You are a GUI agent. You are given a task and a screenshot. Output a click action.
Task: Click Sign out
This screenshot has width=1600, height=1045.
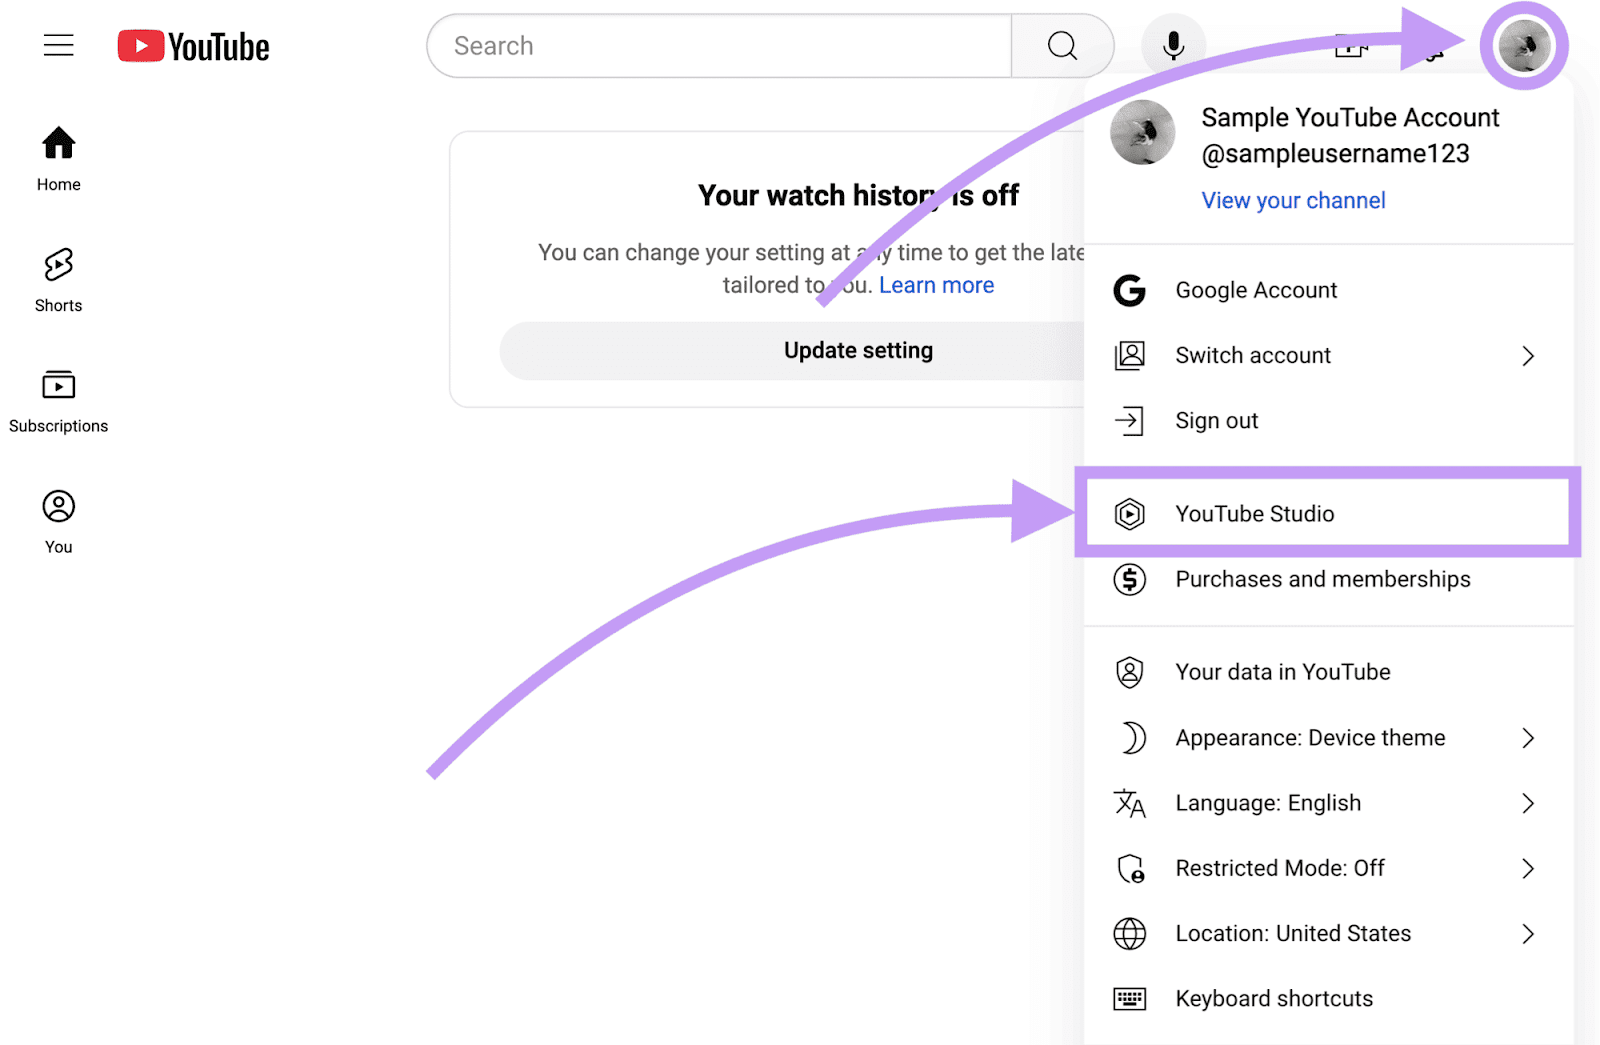click(1216, 420)
